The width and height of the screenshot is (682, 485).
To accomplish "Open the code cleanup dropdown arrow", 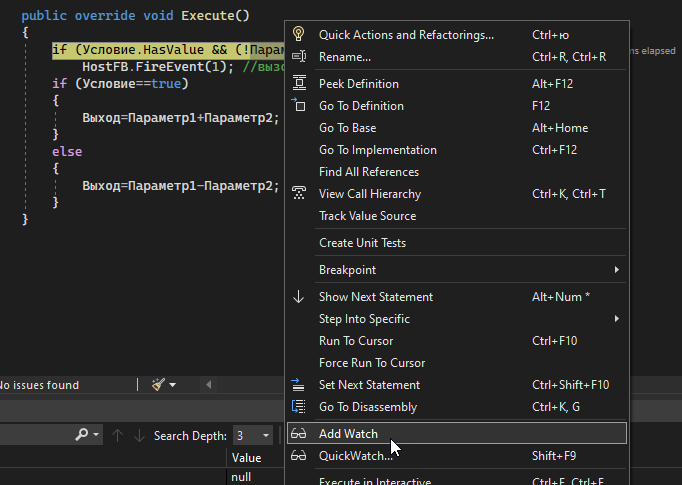I will [173, 385].
